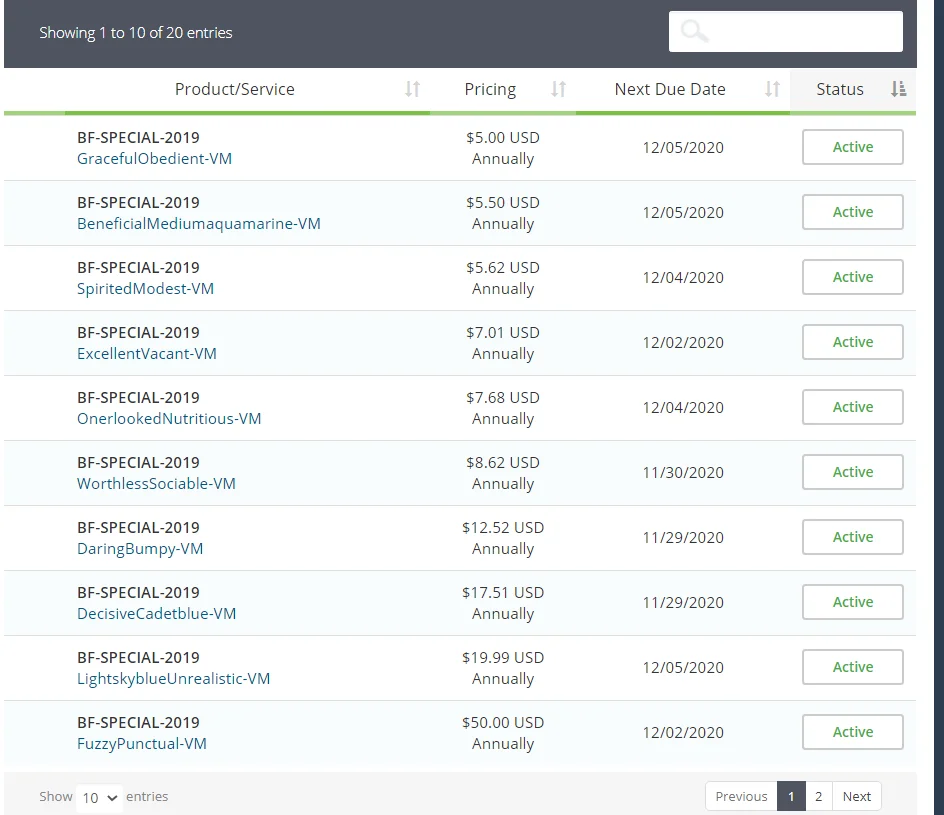Click Active status for WorthlessSociable-VM
Screen dimensions: 944x815
852,472
